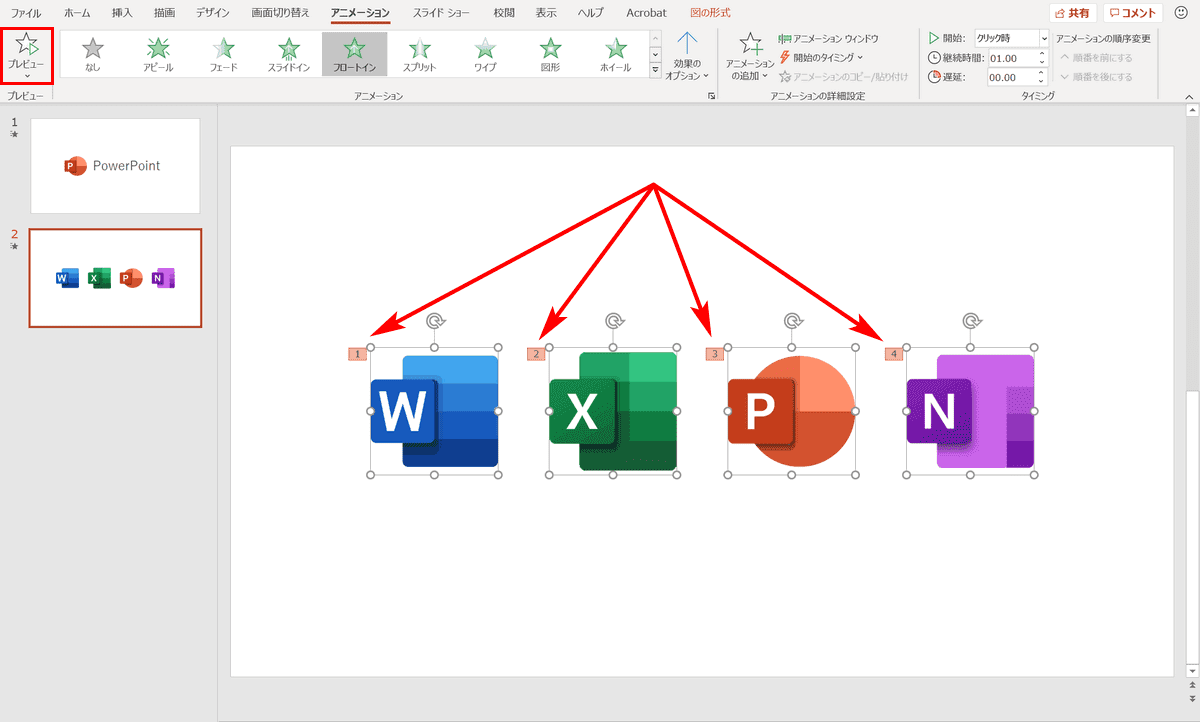Decrease 遅延 delay with down arrow
This screenshot has height=722, width=1200.
[1043, 81]
